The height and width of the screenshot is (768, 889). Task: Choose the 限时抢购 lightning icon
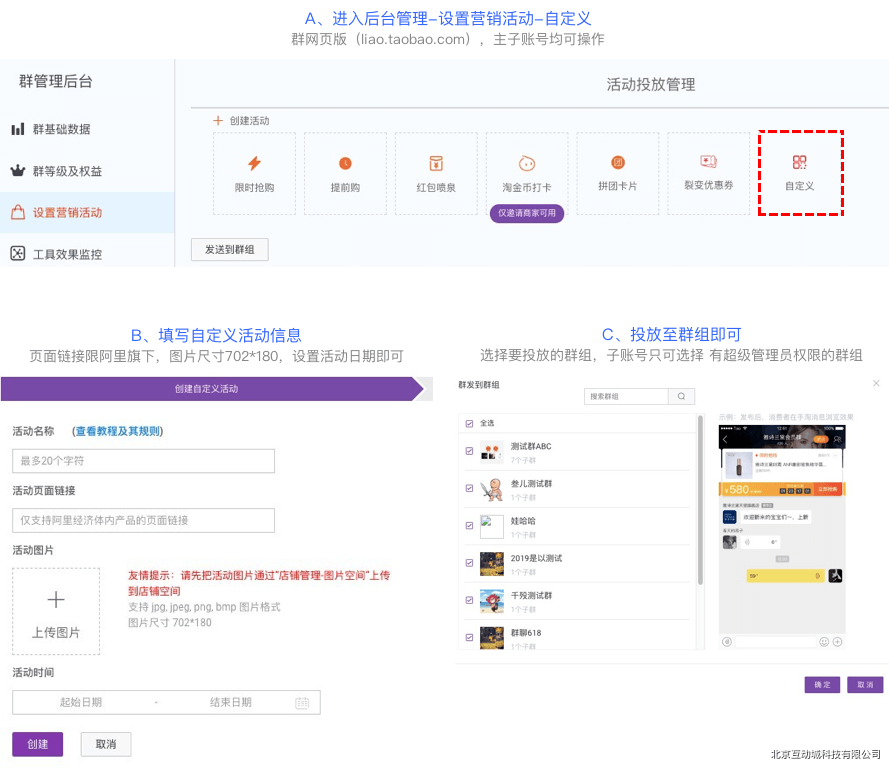[x=255, y=163]
